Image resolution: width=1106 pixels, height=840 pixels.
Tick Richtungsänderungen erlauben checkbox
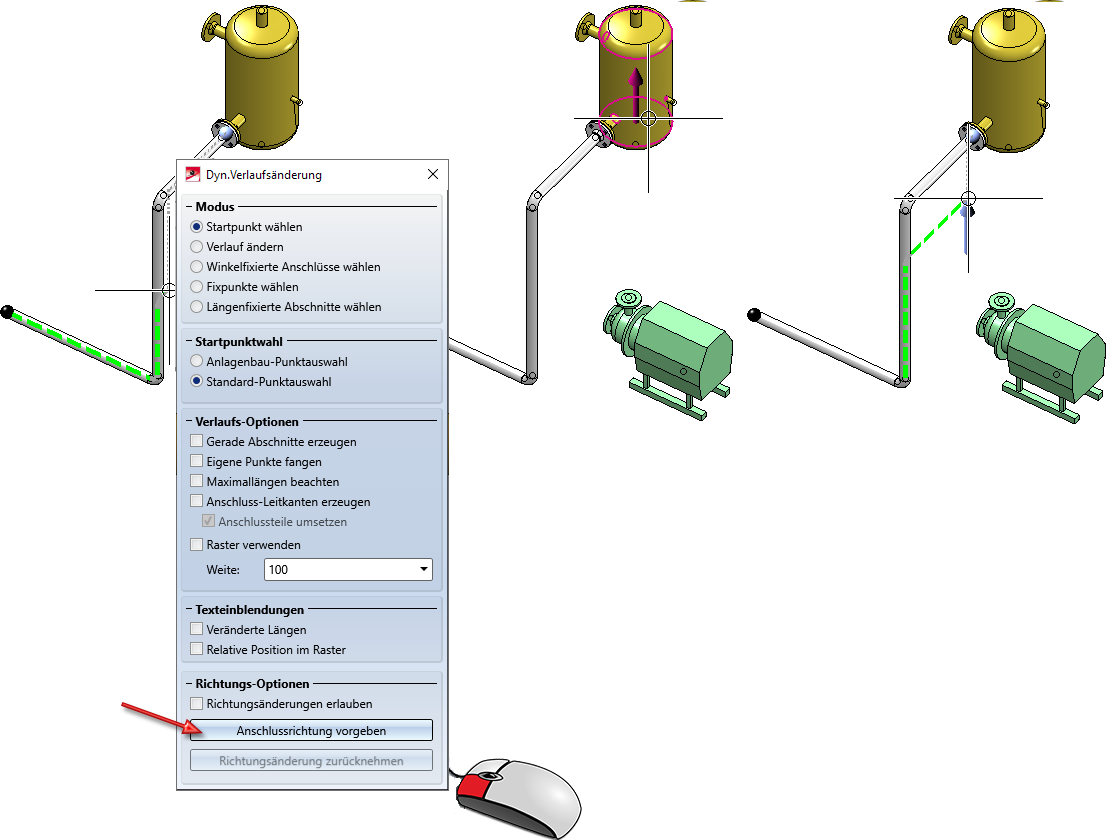click(197, 704)
